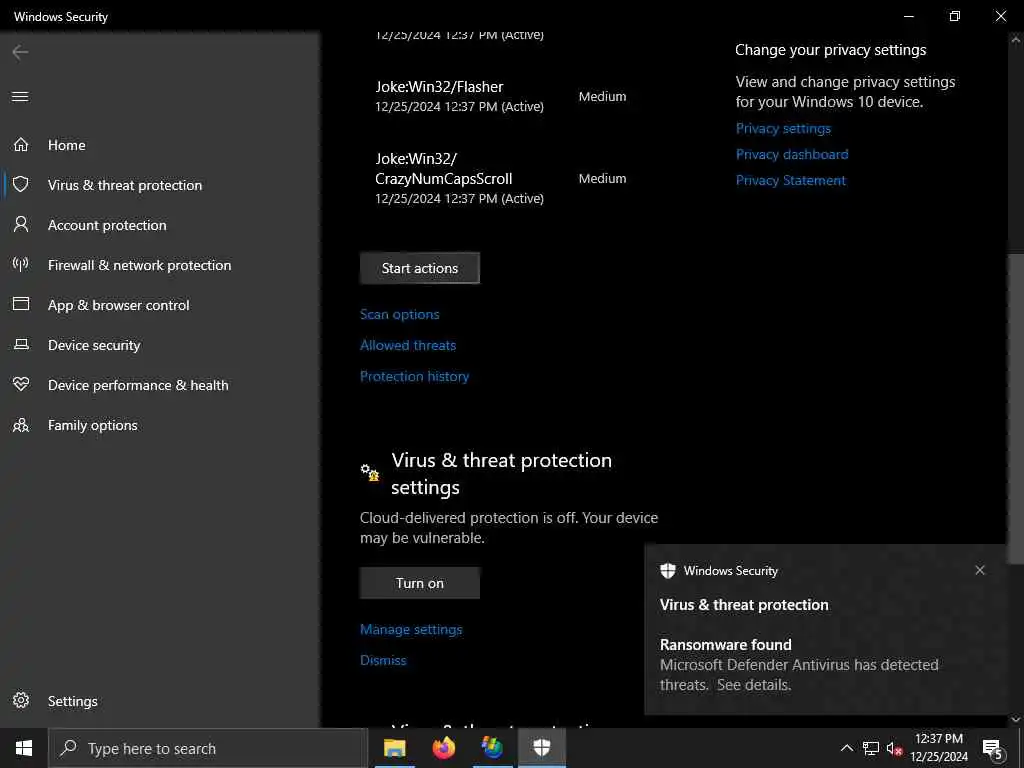Click the heart icon for Device performance & health
The image size is (1024, 768).
(x=21, y=384)
